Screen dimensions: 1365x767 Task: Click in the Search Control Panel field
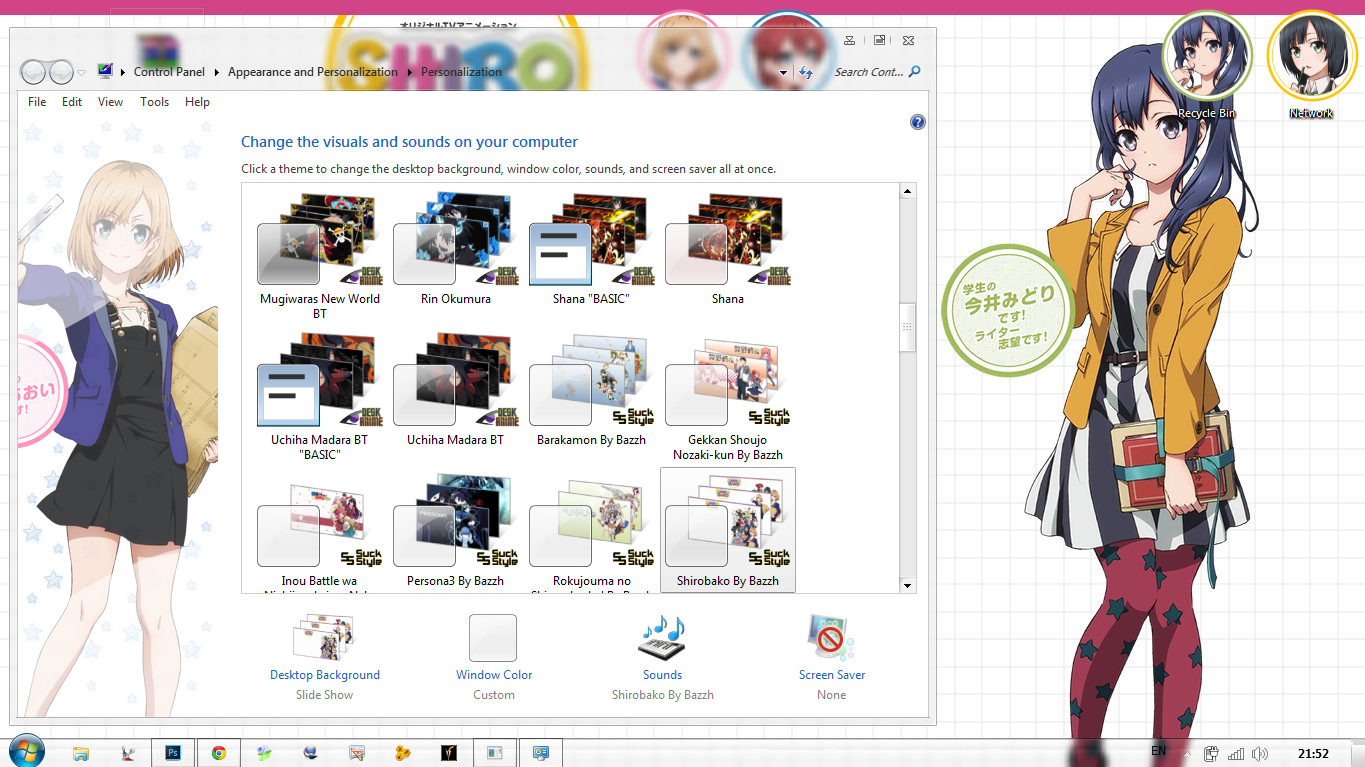click(x=868, y=72)
